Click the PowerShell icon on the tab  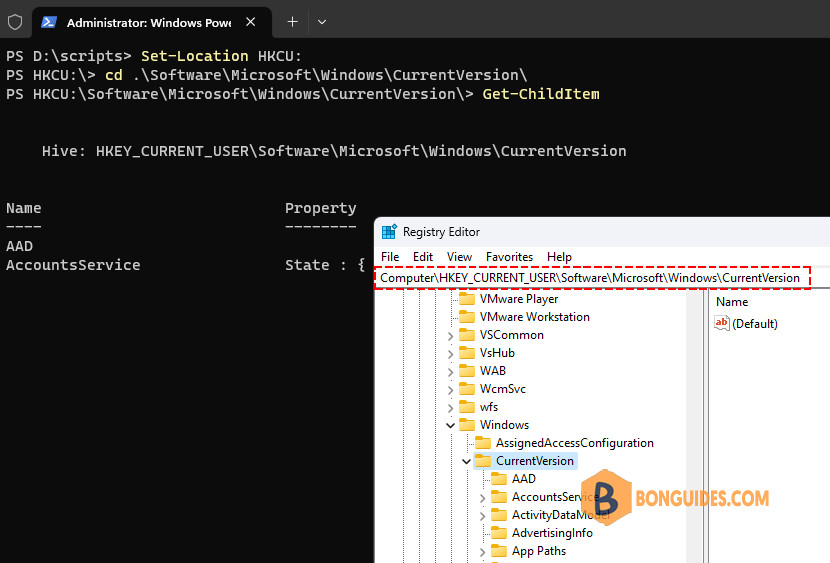[49, 22]
